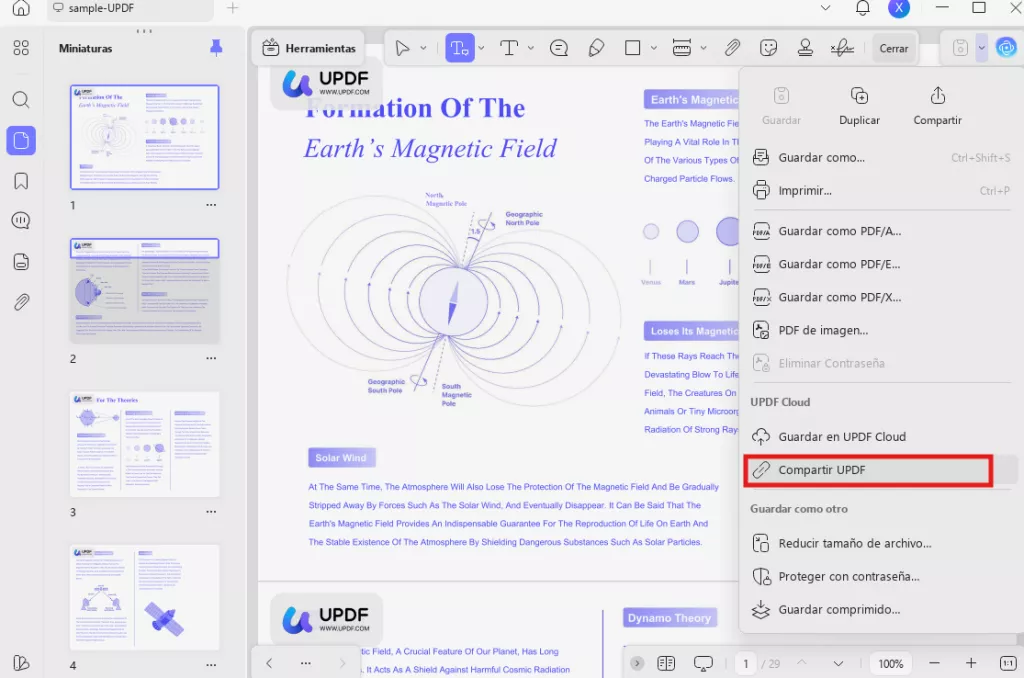Image resolution: width=1024 pixels, height=678 pixels.
Task: Expand the measure tool dropdown arrow
Action: coord(703,48)
